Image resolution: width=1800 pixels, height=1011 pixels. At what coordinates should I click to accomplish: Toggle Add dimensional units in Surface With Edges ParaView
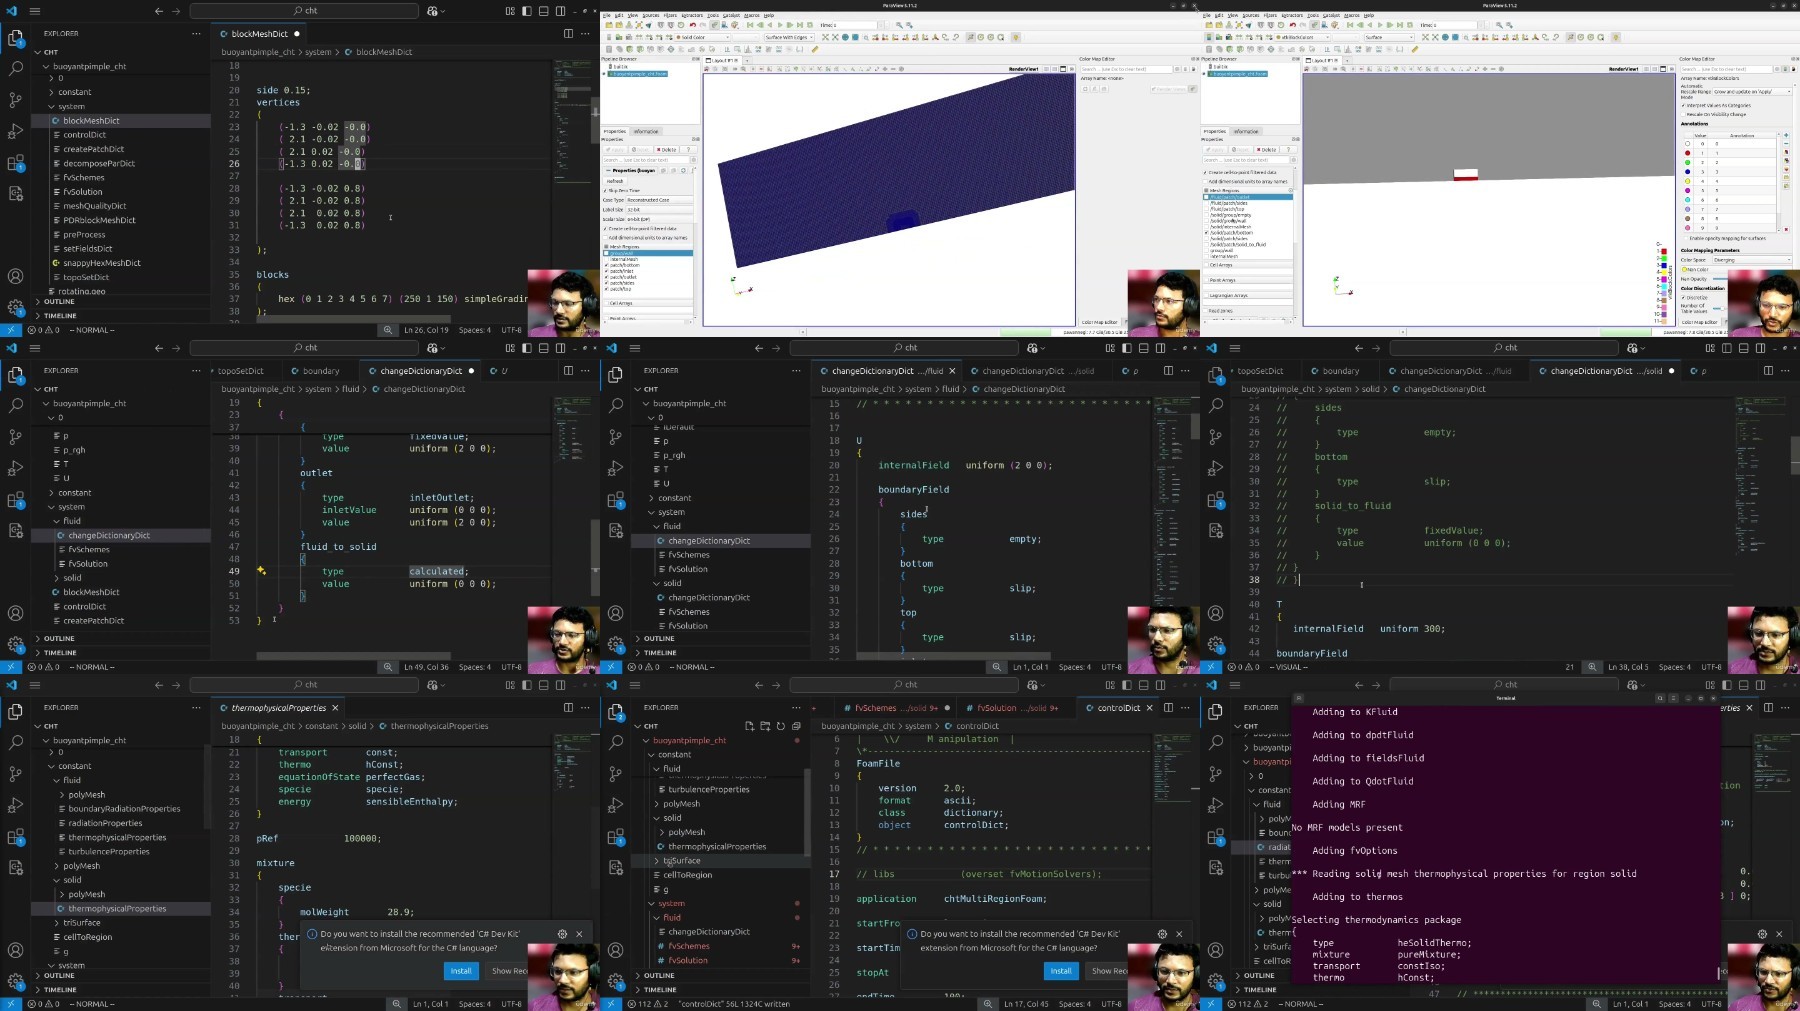click(605, 237)
